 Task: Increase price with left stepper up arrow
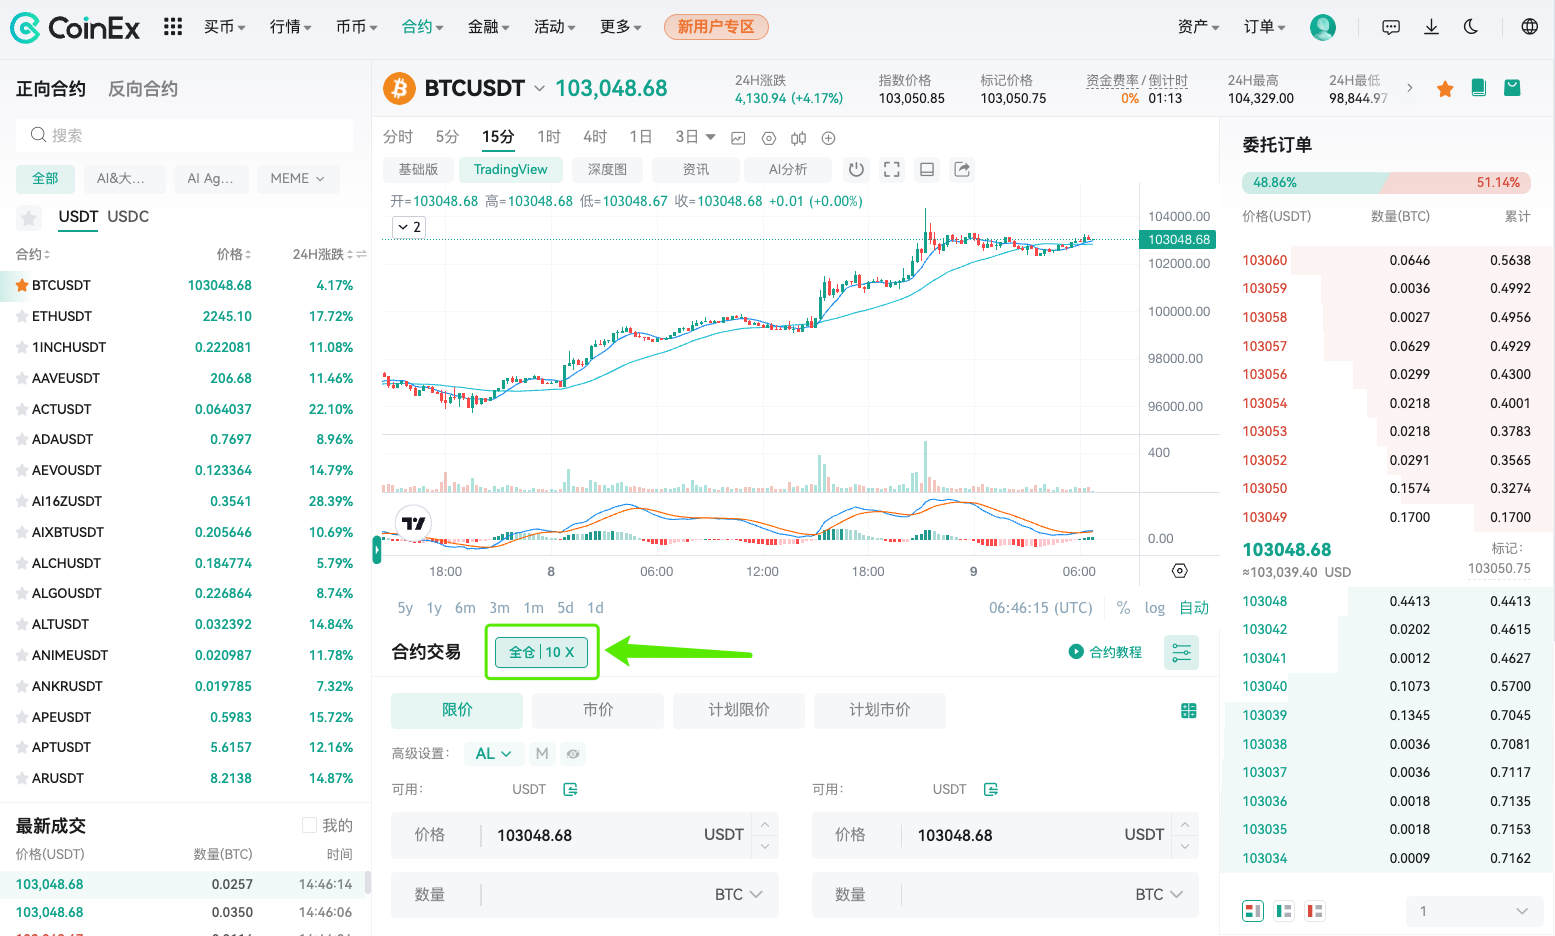pos(765,825)
